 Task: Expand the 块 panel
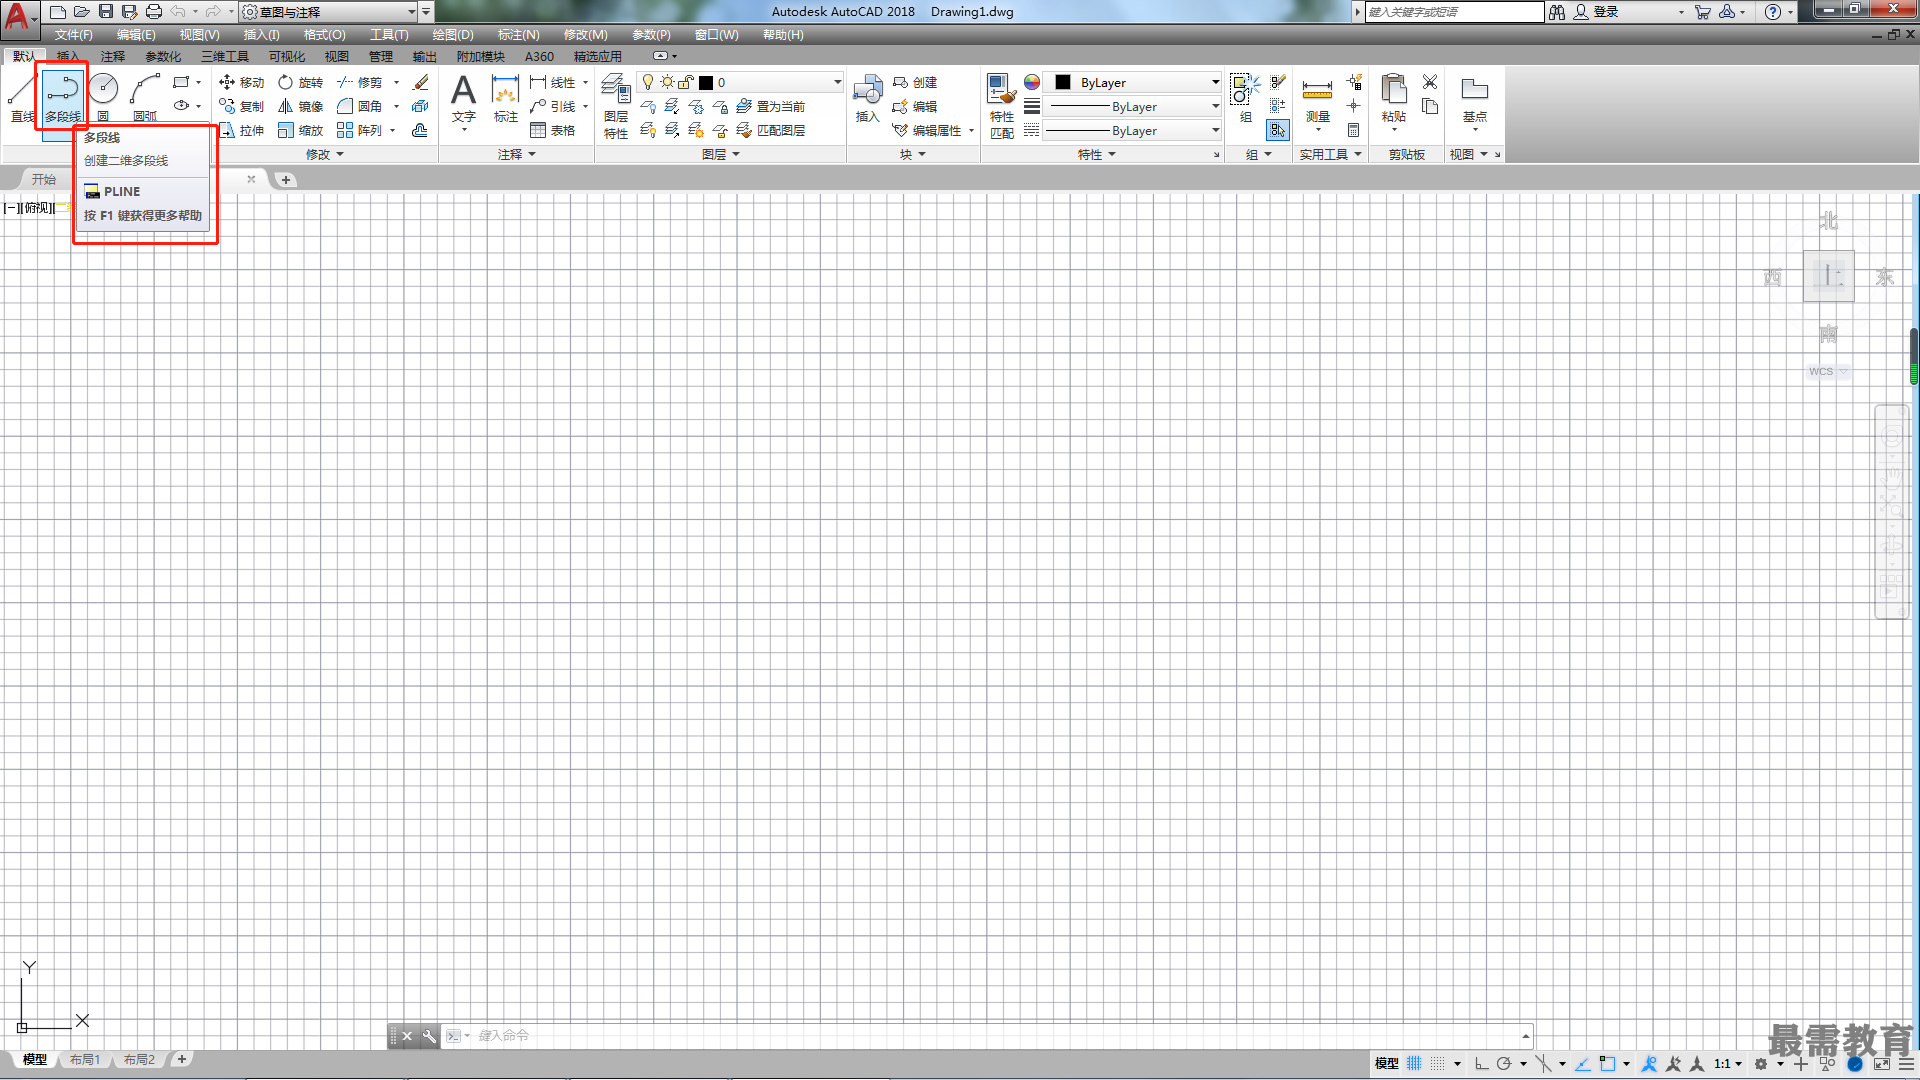[912, 154]
